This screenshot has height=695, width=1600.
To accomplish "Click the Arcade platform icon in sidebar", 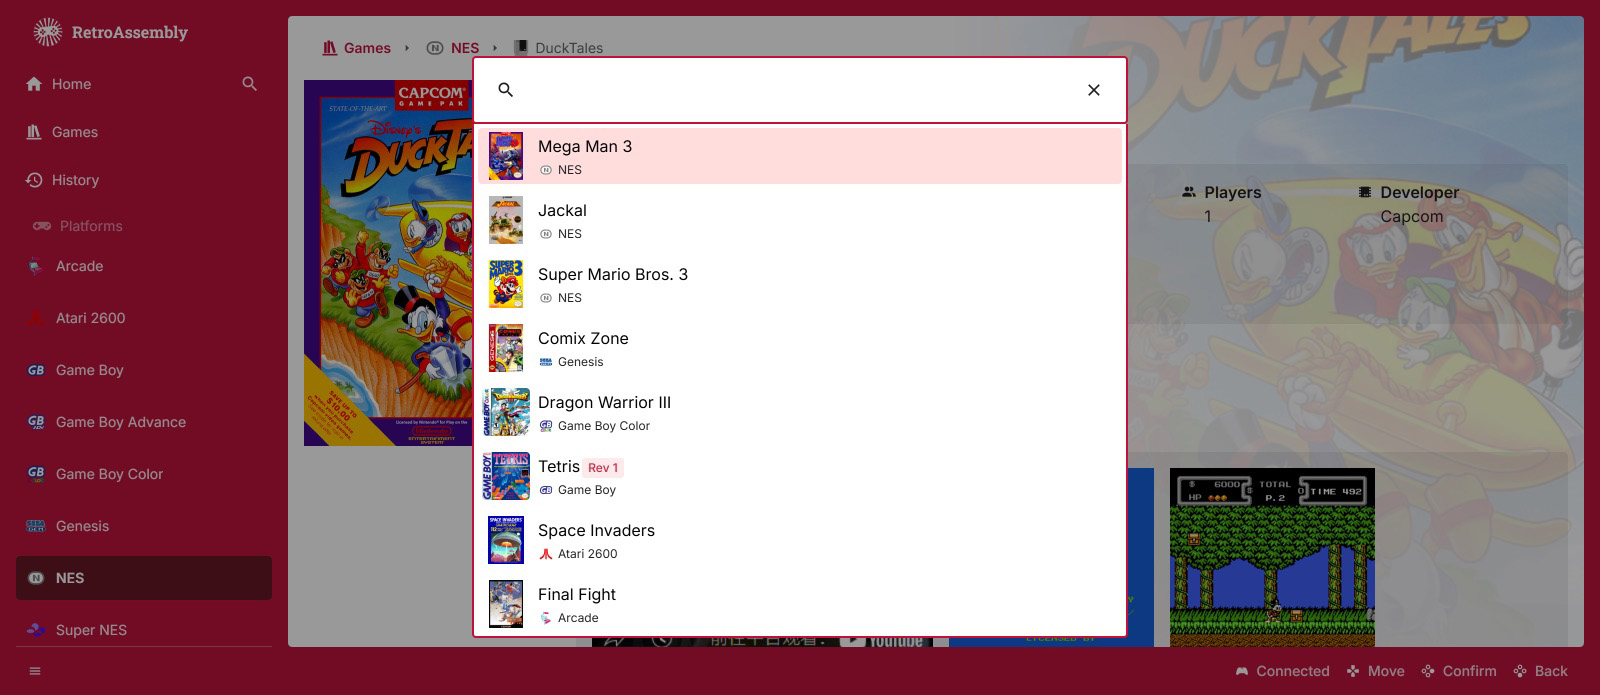I will click(36, 266).
